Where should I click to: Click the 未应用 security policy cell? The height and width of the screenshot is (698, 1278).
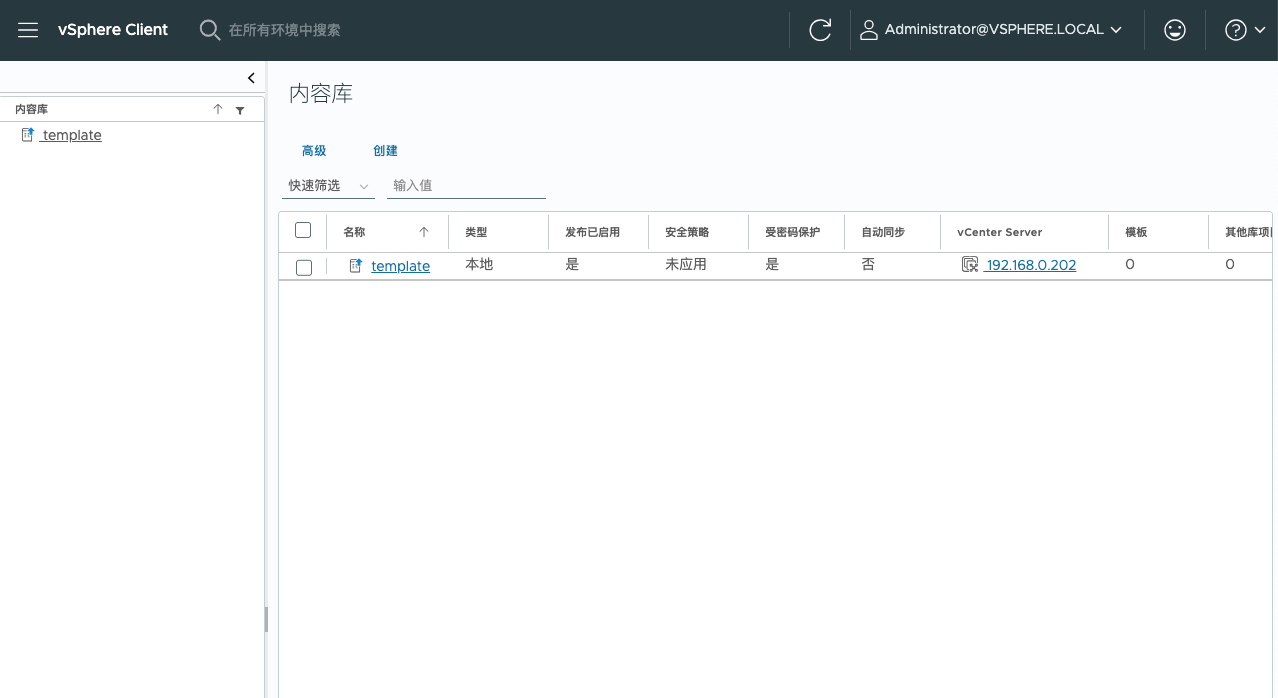(686, 265)
